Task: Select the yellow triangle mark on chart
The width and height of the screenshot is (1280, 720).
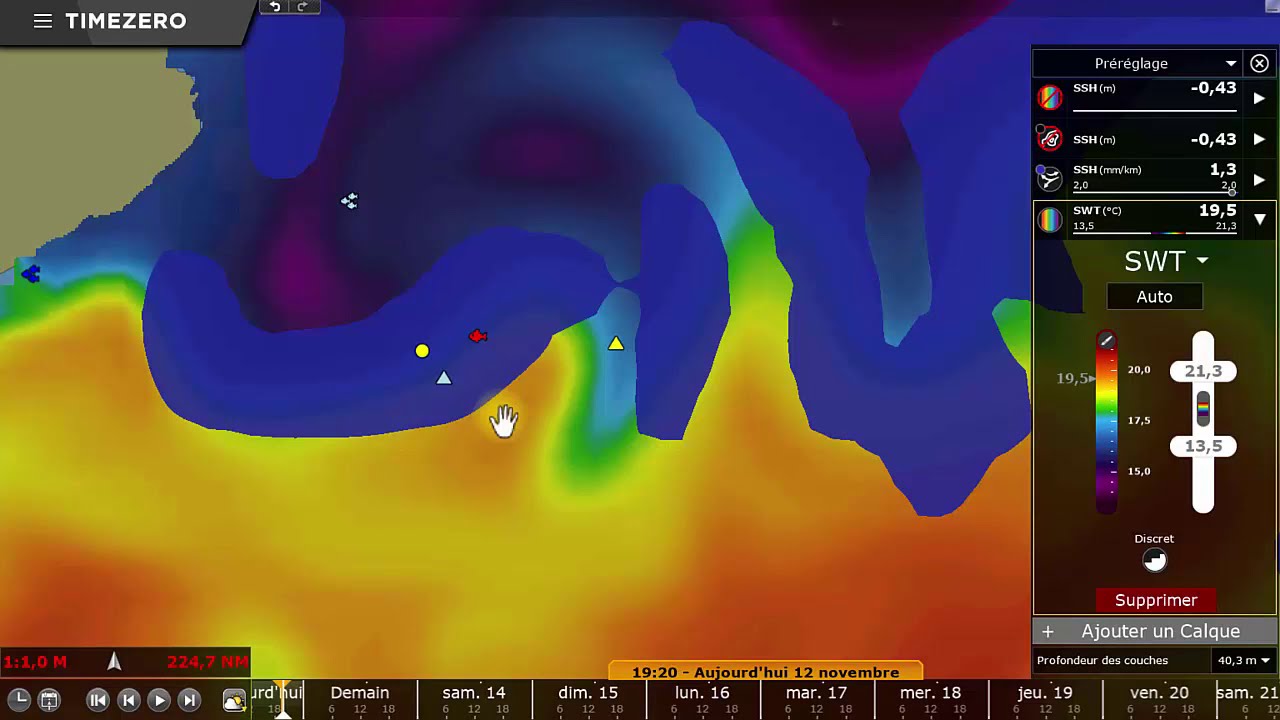Action: (616, 343)
